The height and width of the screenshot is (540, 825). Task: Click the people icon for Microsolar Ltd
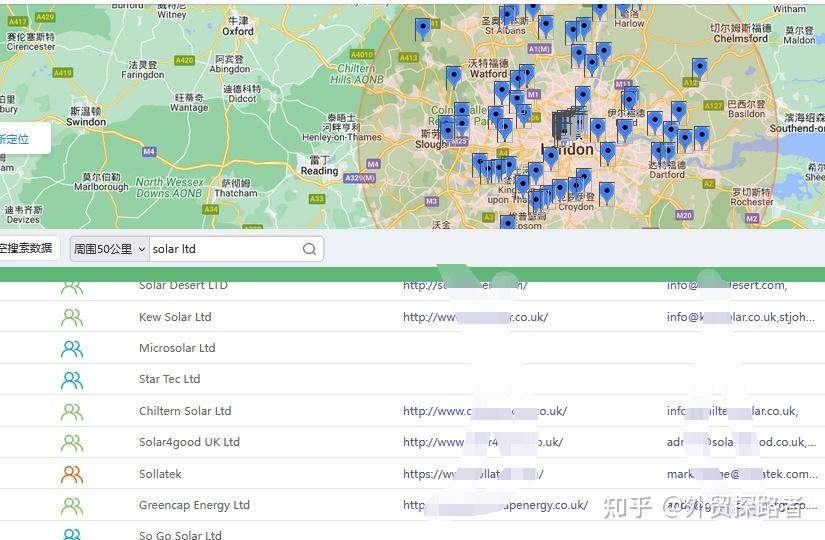point(72,348)
